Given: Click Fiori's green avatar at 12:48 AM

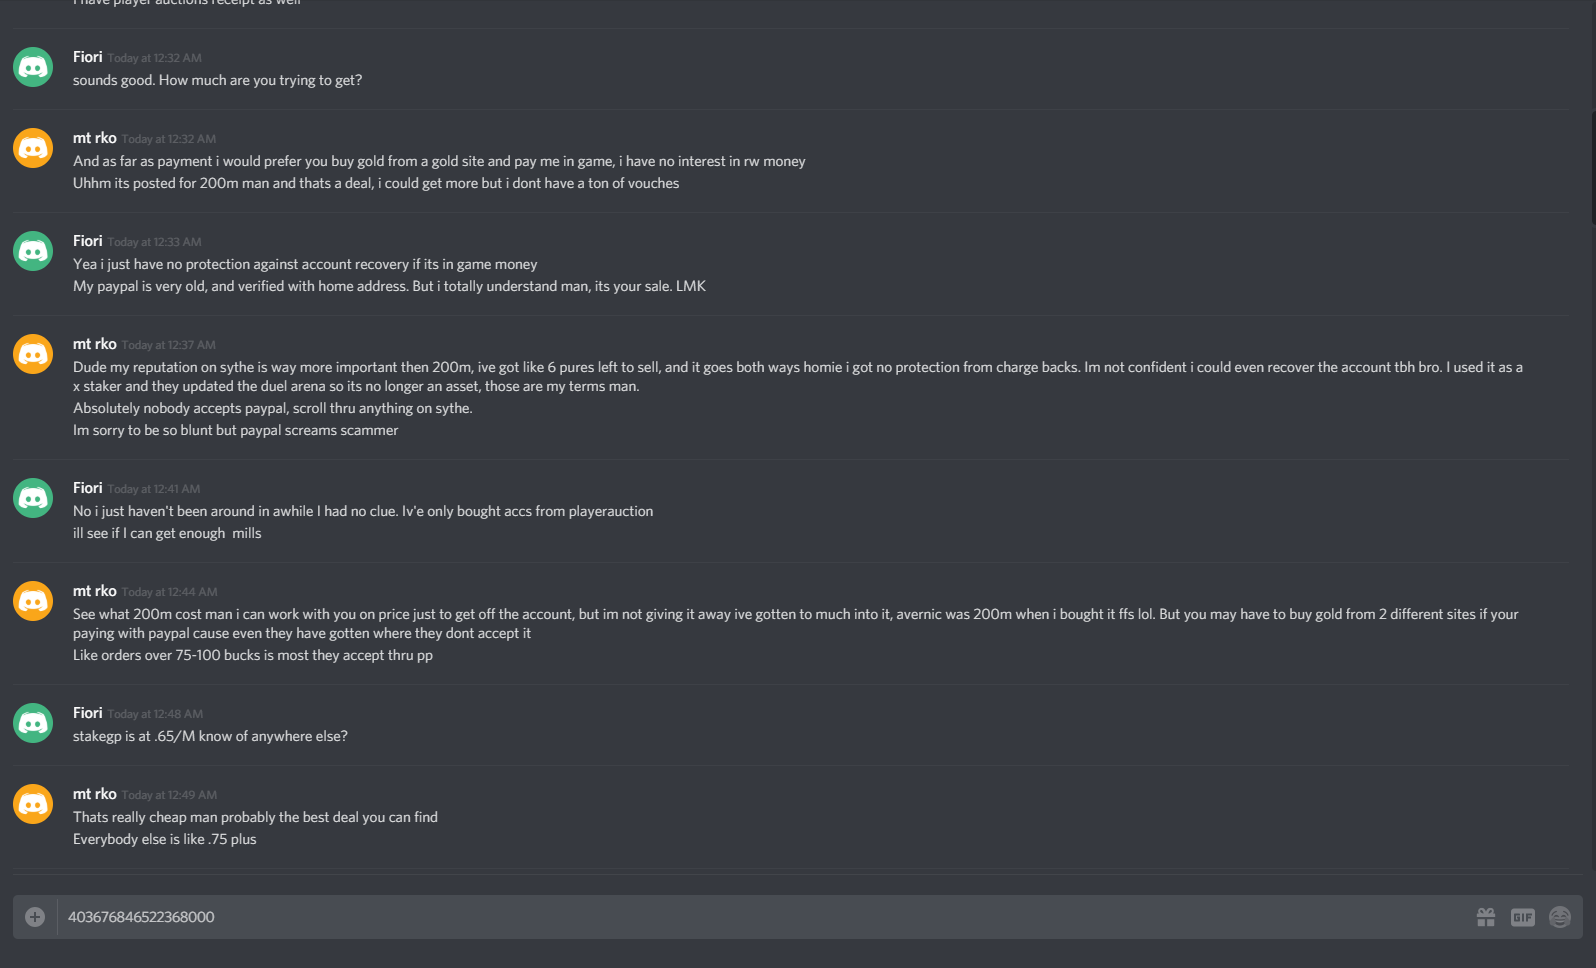Looking at the screenshot, I should point(33,723).
